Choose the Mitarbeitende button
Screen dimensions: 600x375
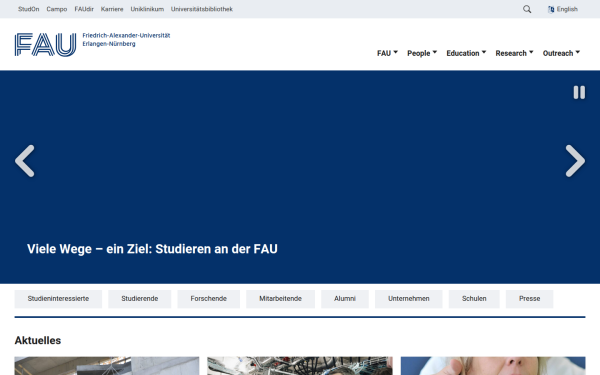(280, 299)
